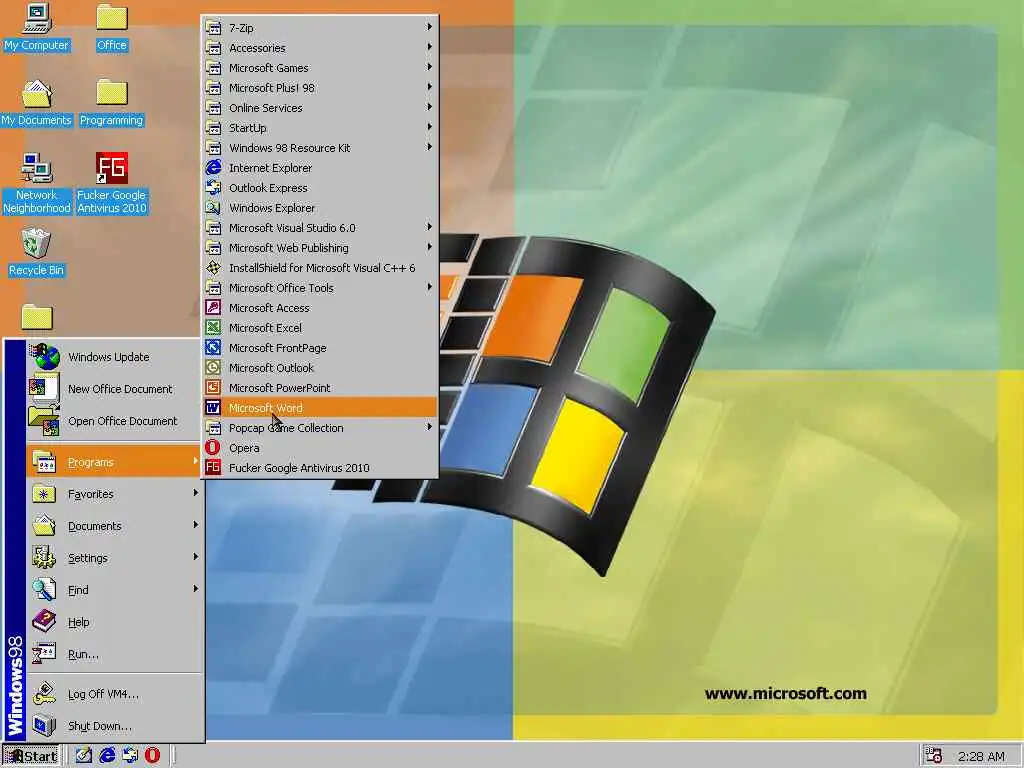Click the InstallShield for Visual C++ 6 icon
The width and height of the screenshot is (1024, 768).
213,268
